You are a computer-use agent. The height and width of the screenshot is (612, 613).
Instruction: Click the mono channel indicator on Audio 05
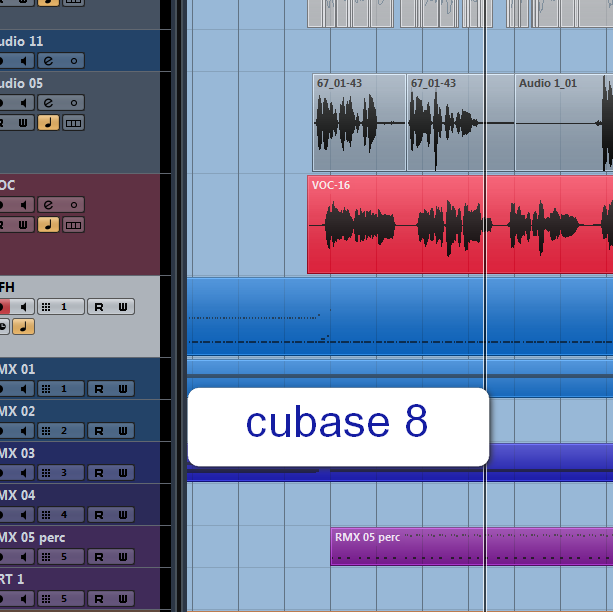point(73,103)
